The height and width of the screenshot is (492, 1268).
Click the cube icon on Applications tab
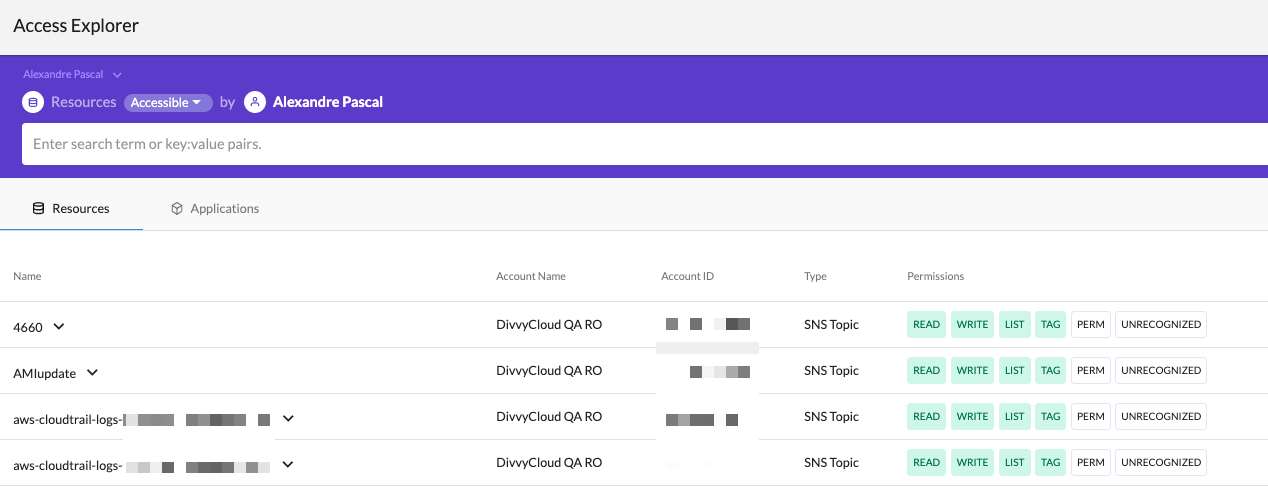pos(177,209)
